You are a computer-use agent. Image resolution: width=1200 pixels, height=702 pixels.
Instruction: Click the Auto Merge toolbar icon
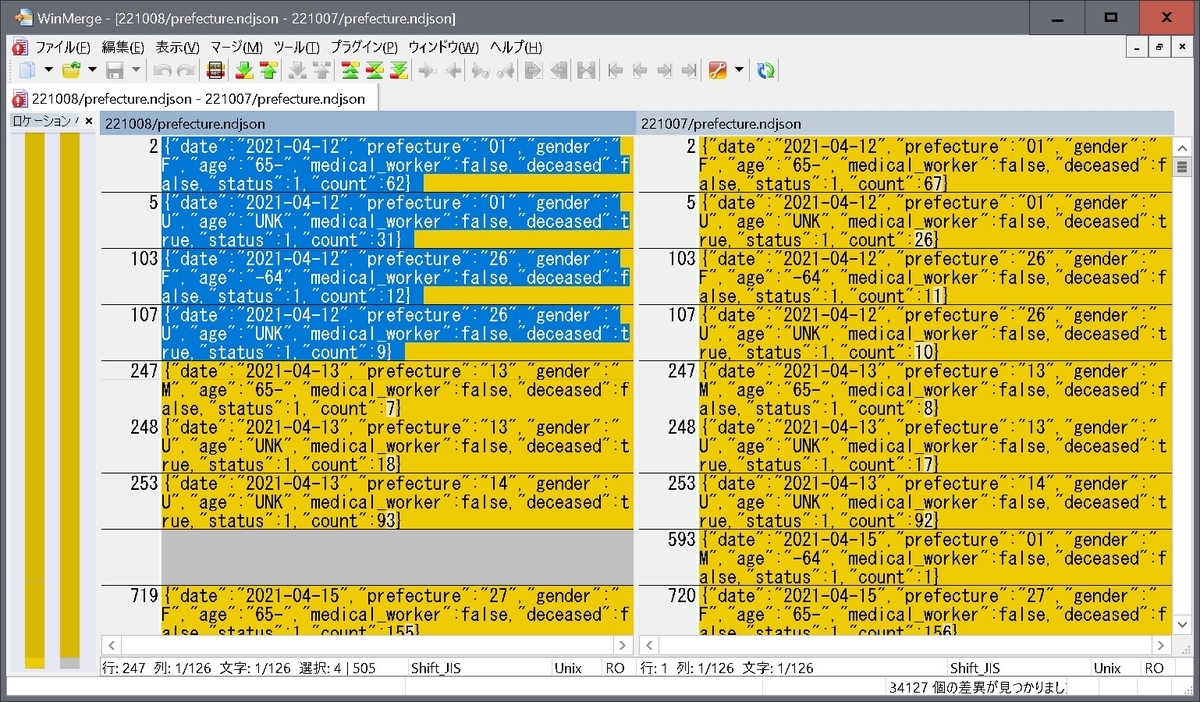point(586,70)
